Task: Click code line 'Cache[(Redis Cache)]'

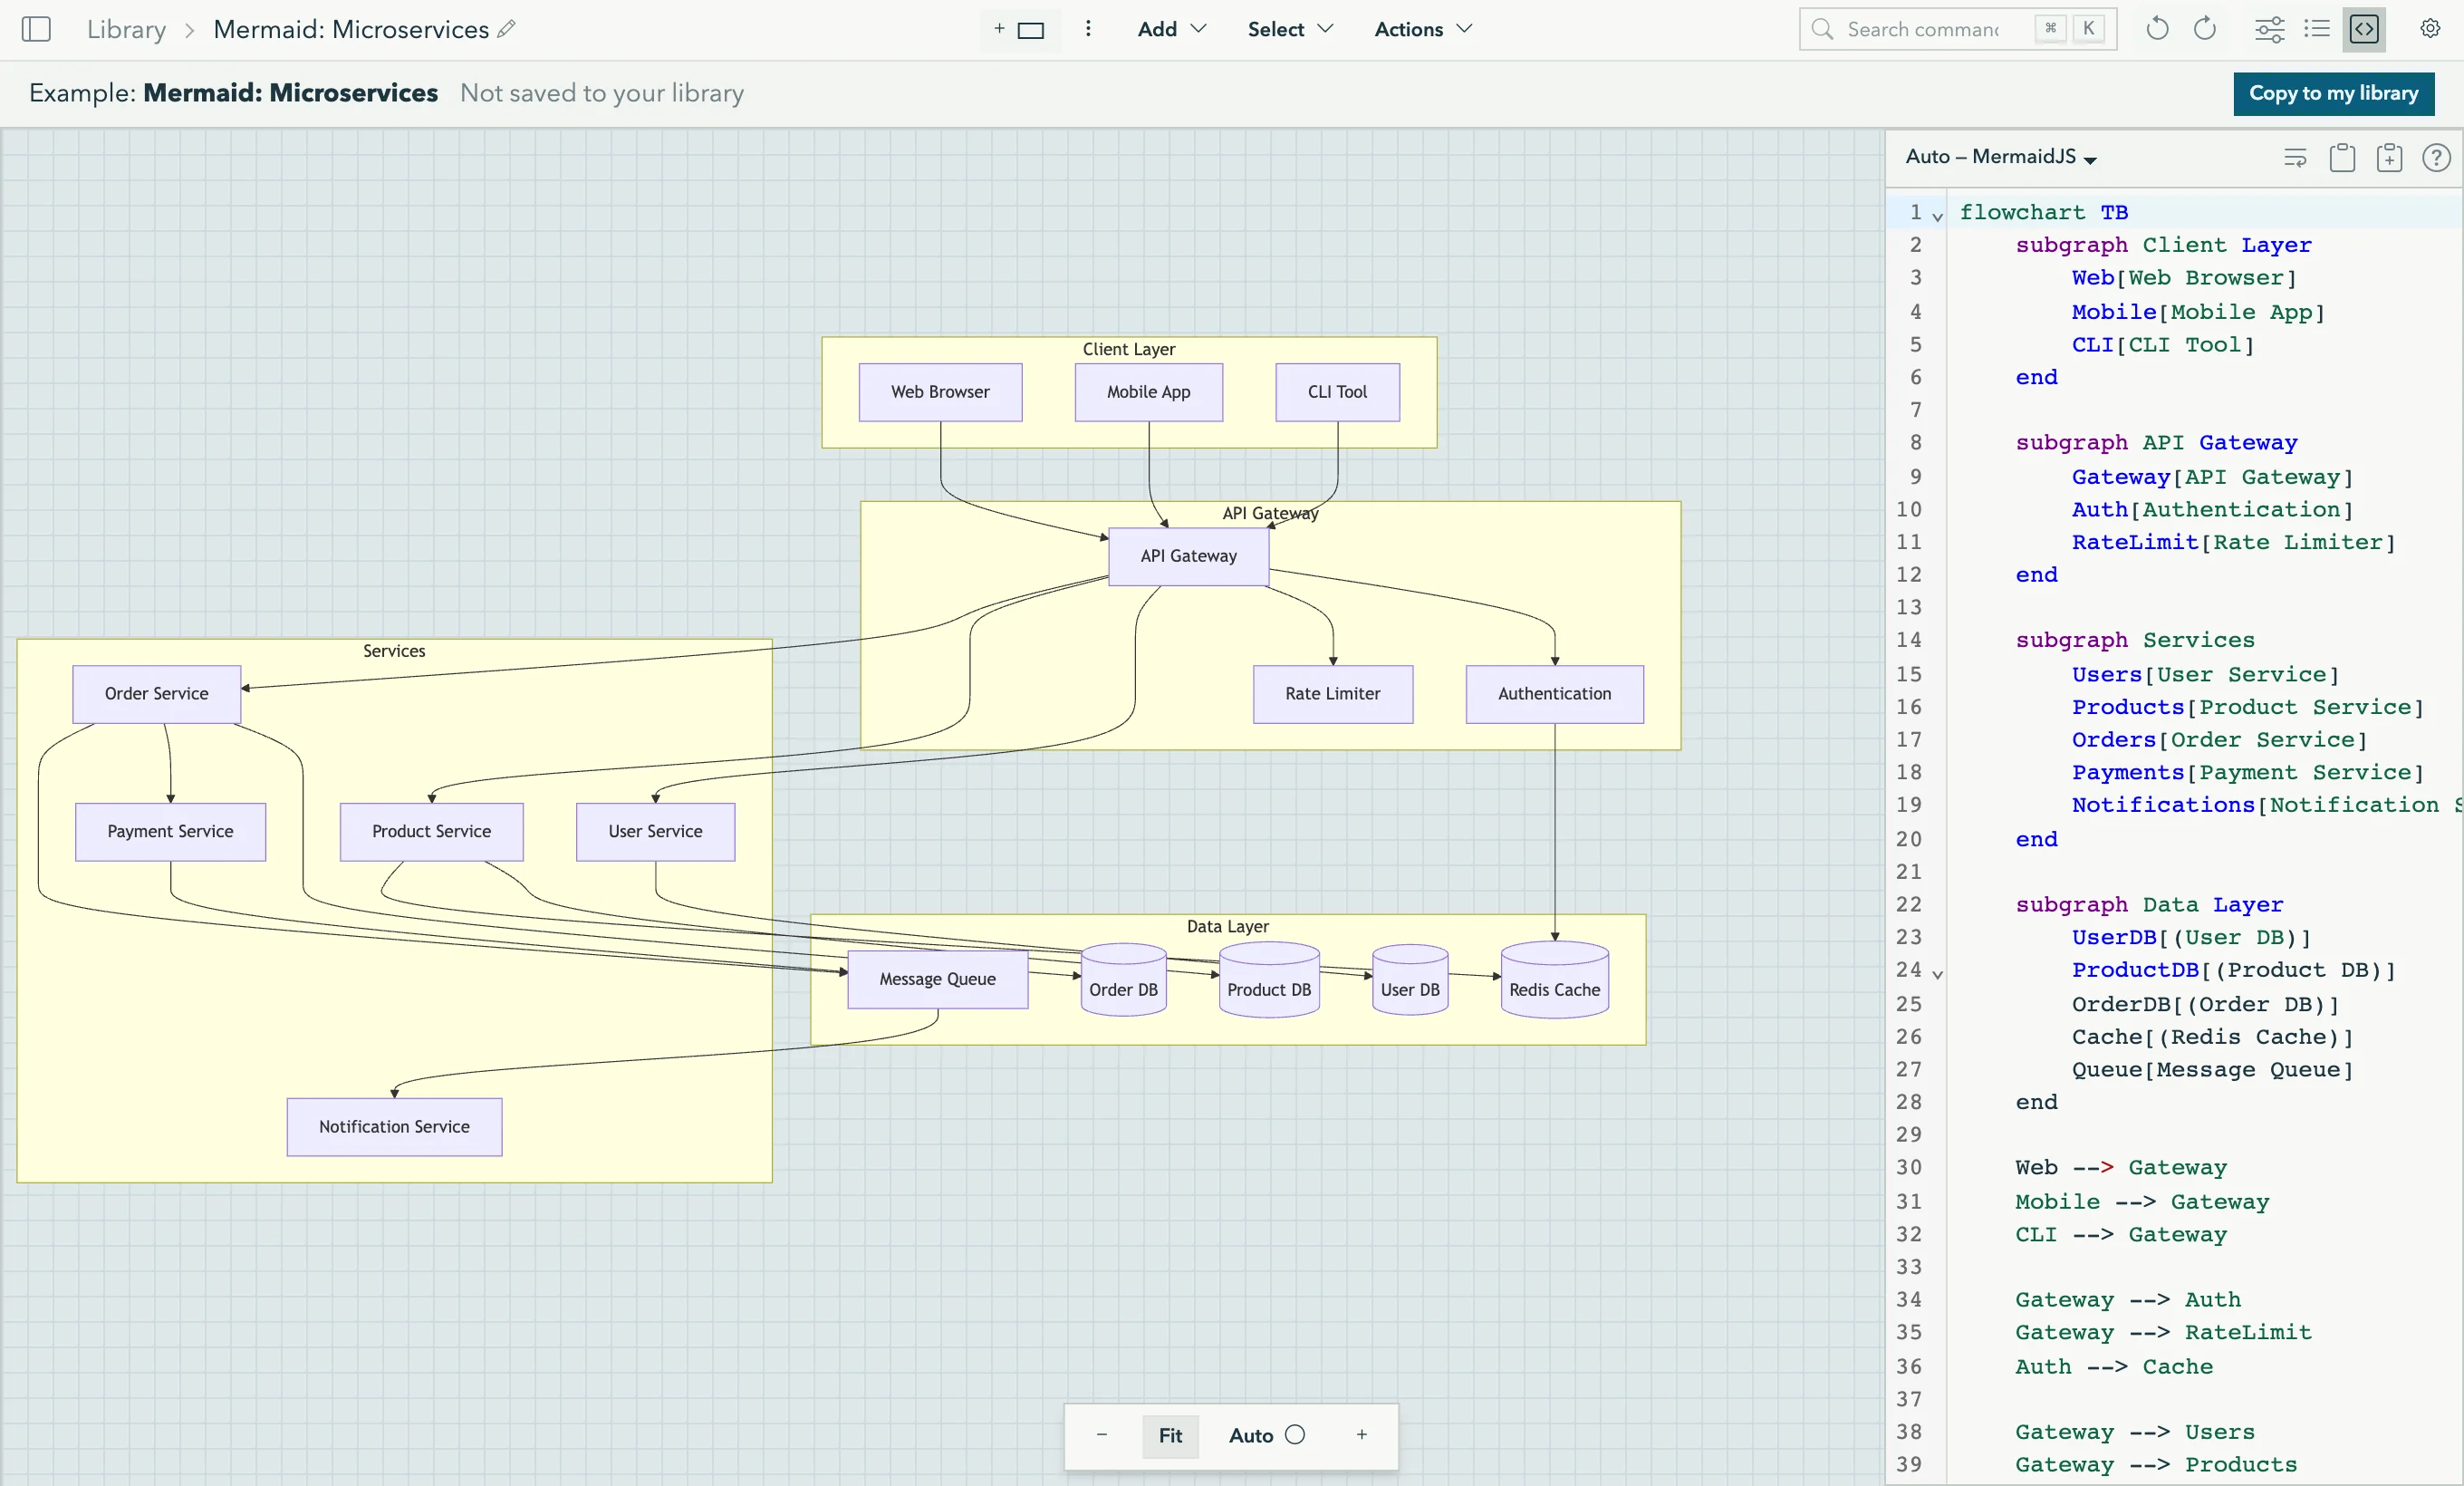Action: 2212,1037
